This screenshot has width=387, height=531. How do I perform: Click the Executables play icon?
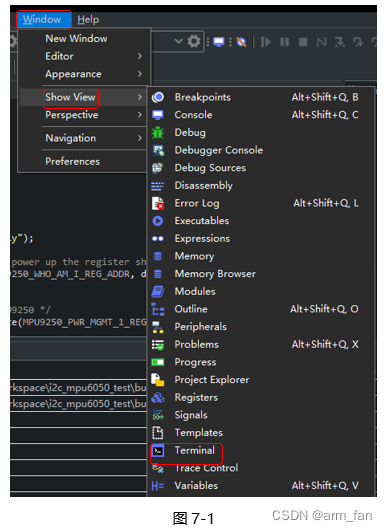(x=158, y=221)
